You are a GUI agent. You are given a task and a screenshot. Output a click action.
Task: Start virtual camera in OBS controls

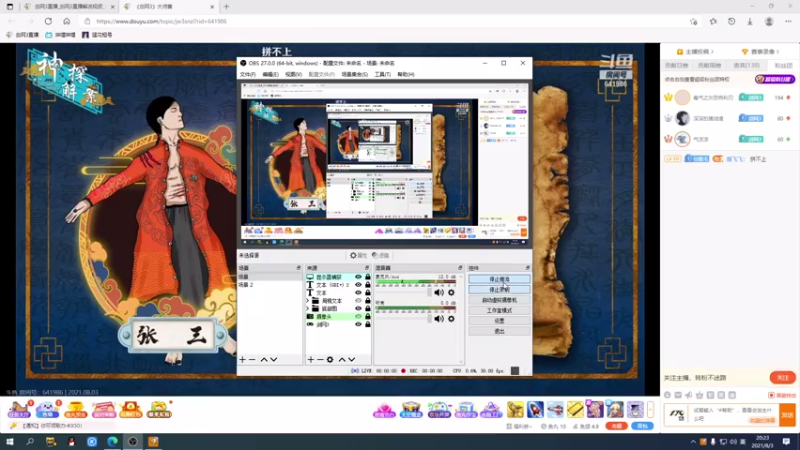[x=499, y=300]
